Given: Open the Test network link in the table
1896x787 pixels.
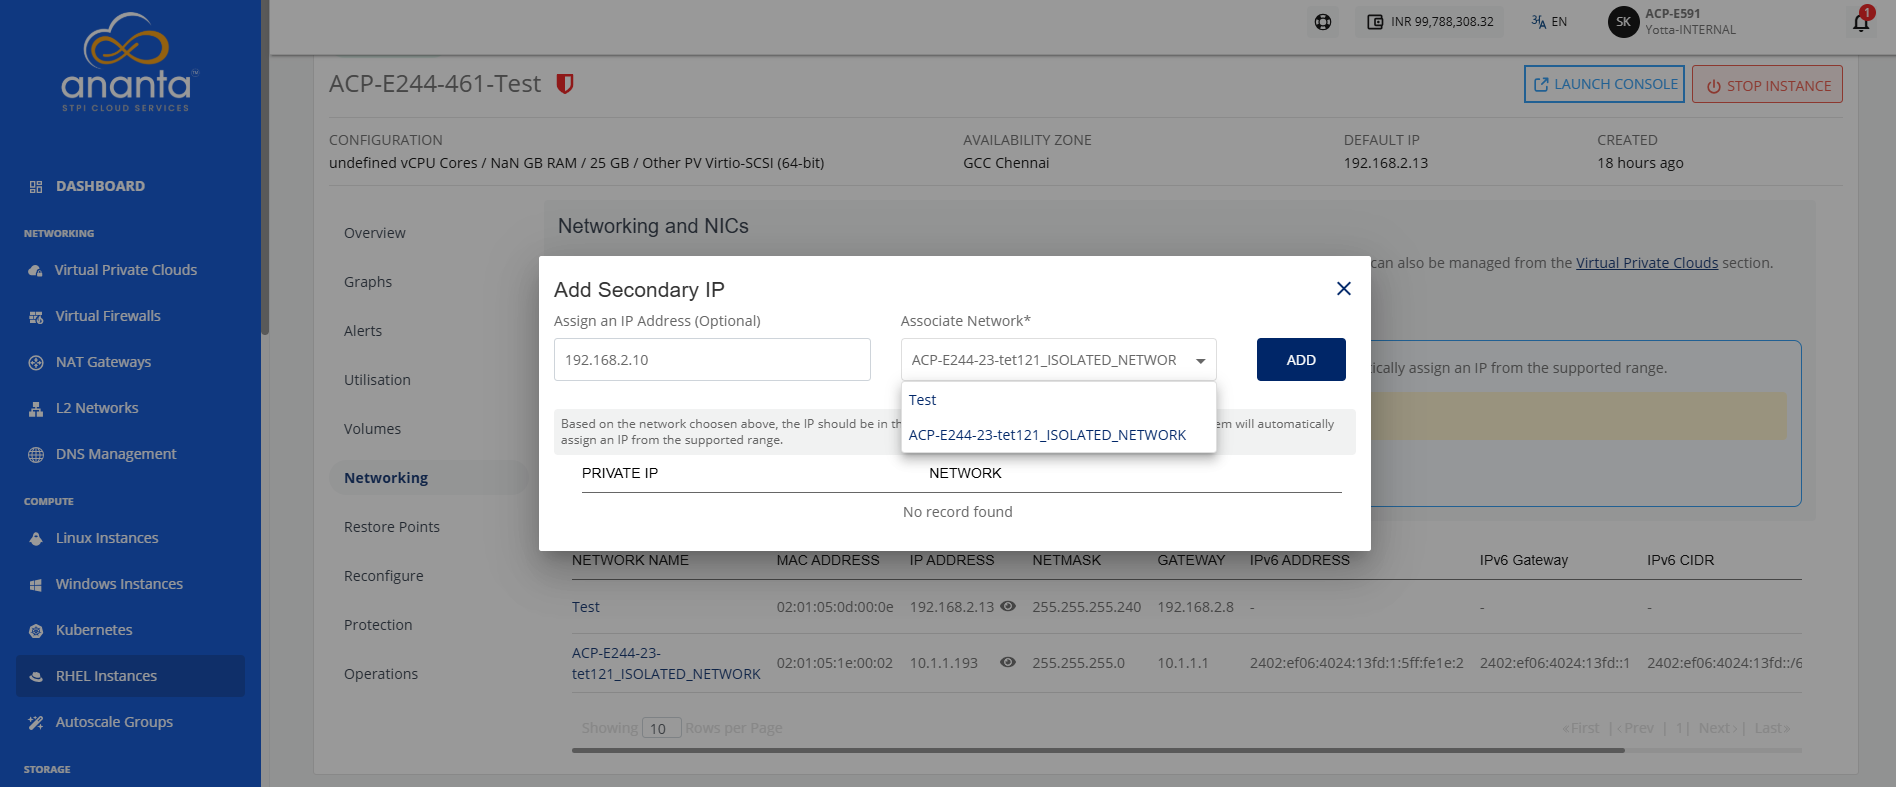Looking at the screenshot, I should (x=586, y=607).
